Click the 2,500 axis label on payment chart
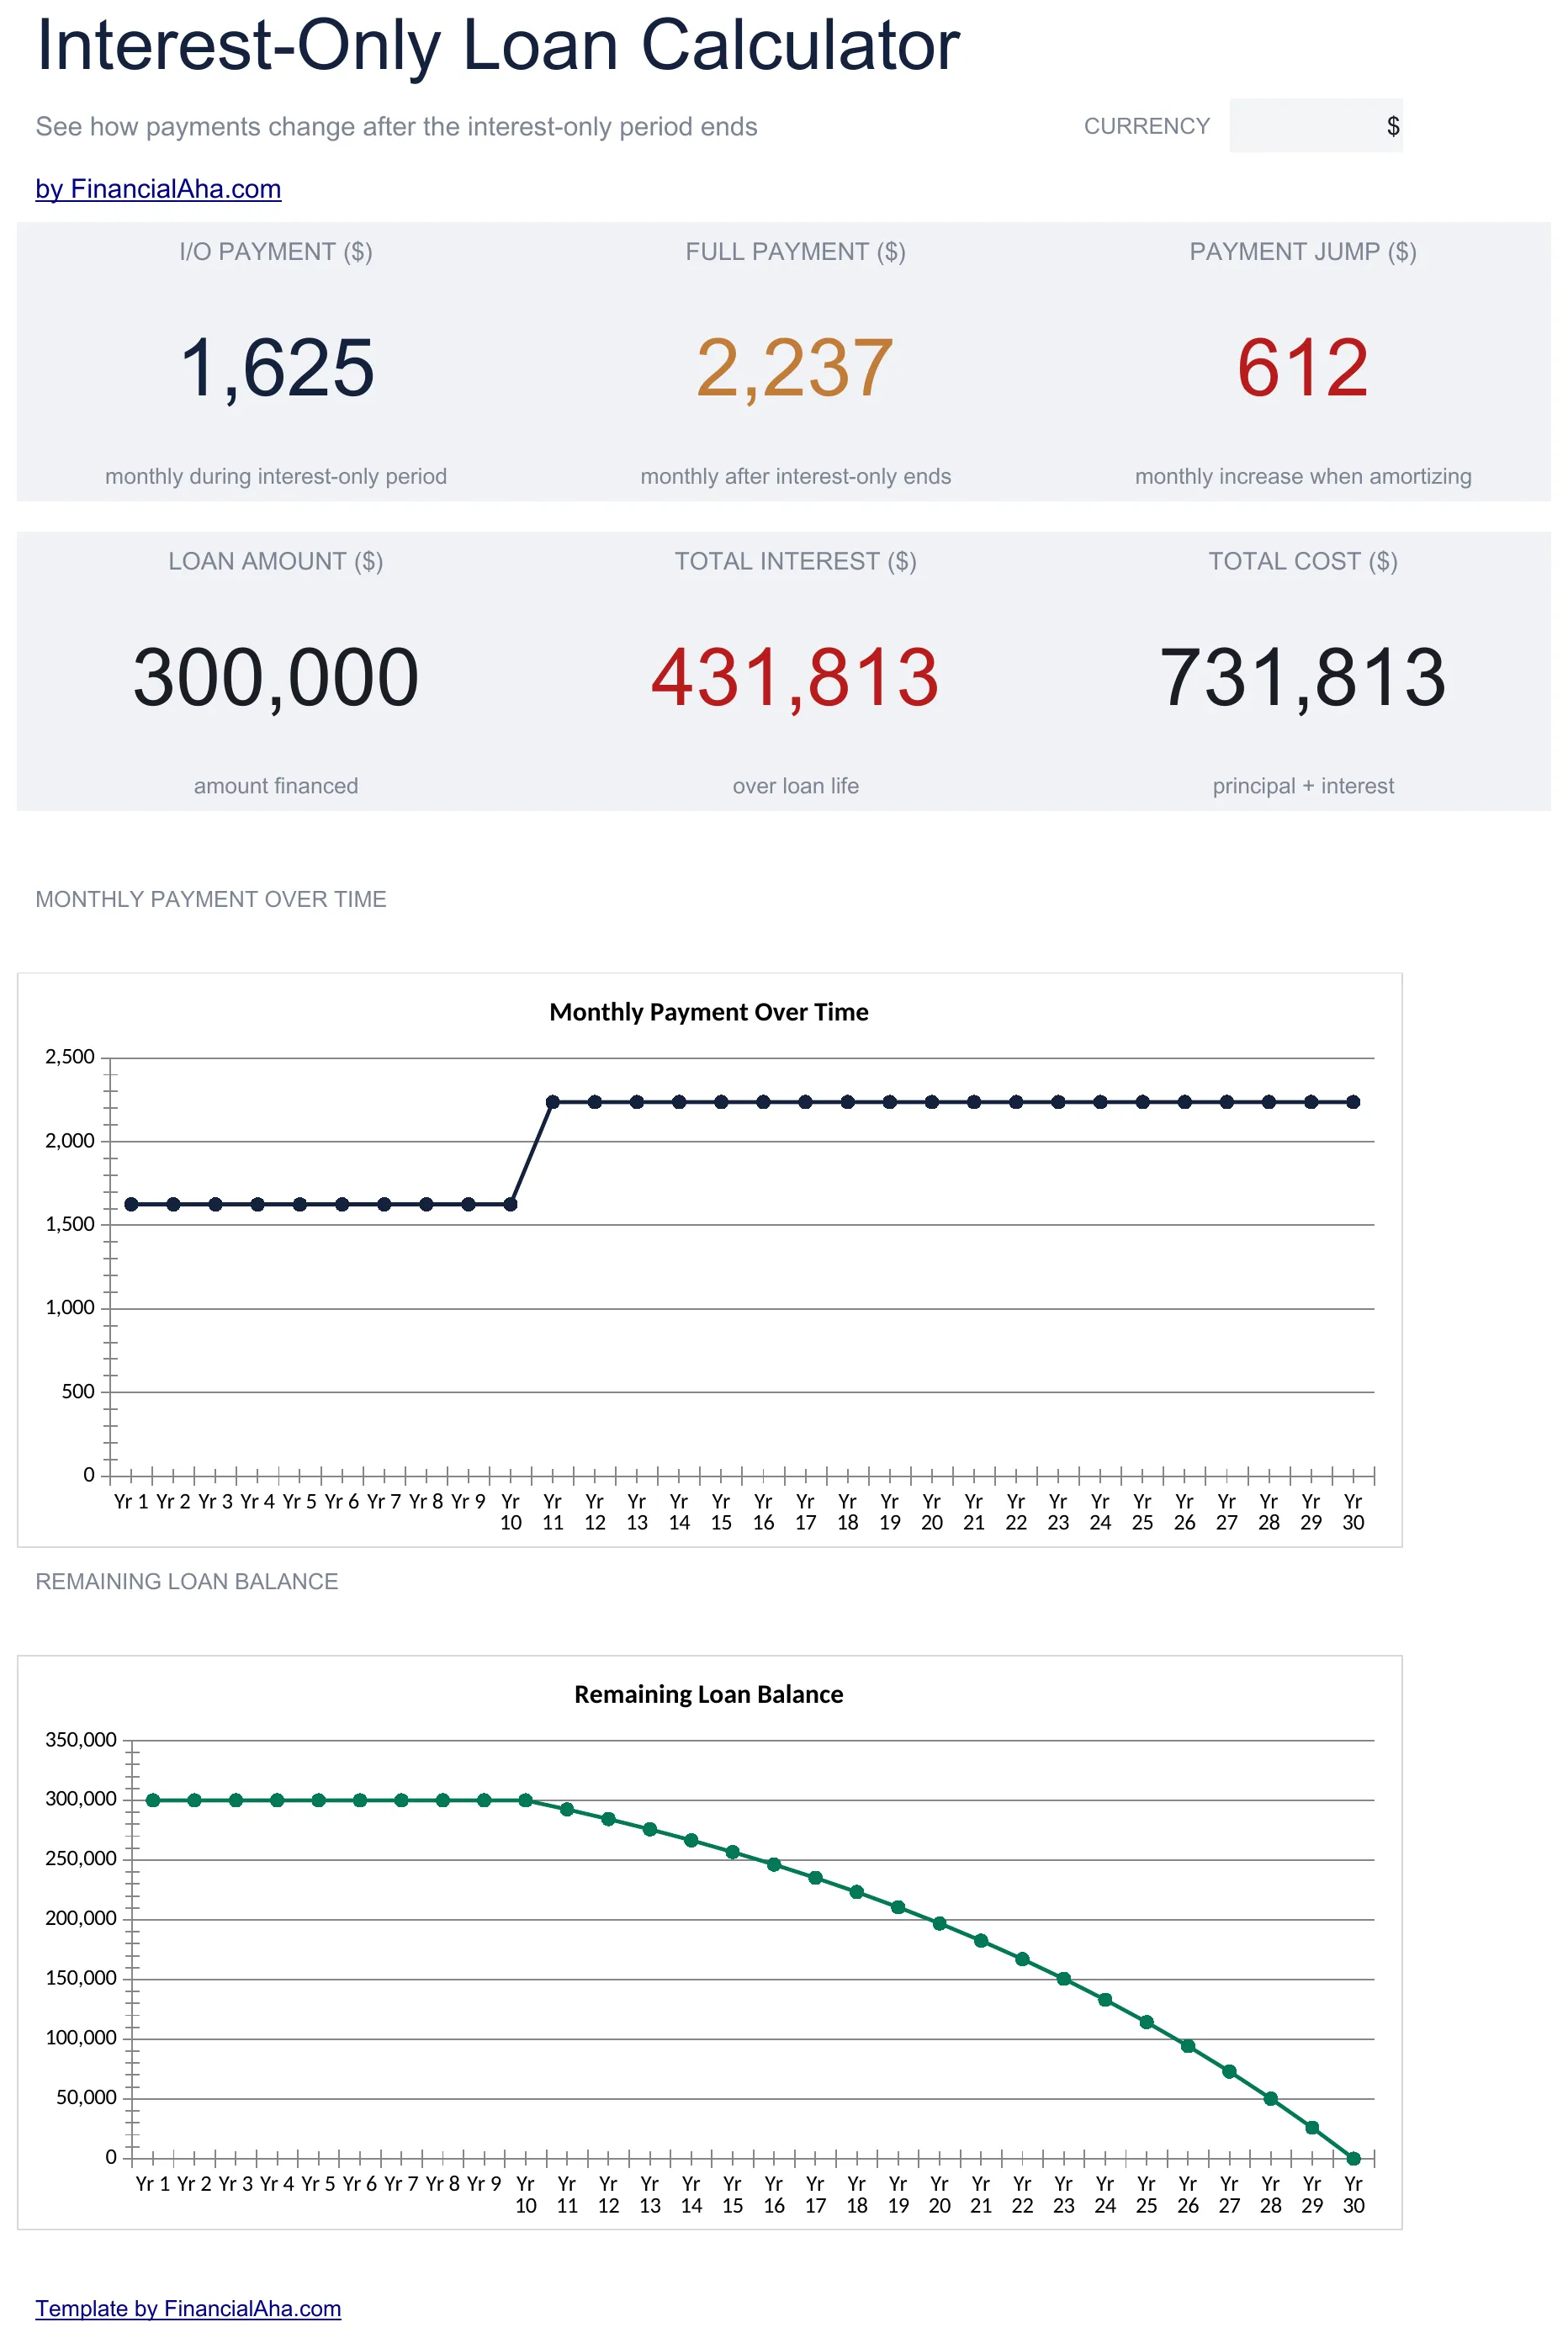The width and height of the screenshot is (1568, 2338). coord(70,1057)
